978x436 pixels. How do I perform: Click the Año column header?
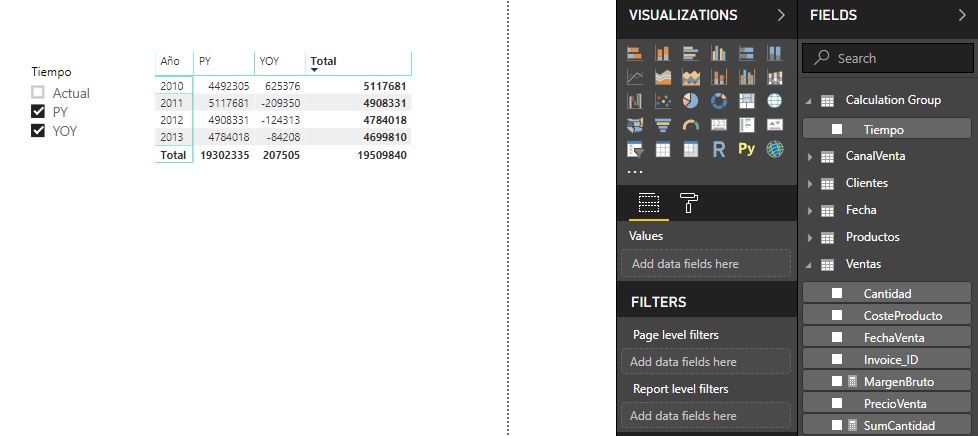(x=174, y=64)
